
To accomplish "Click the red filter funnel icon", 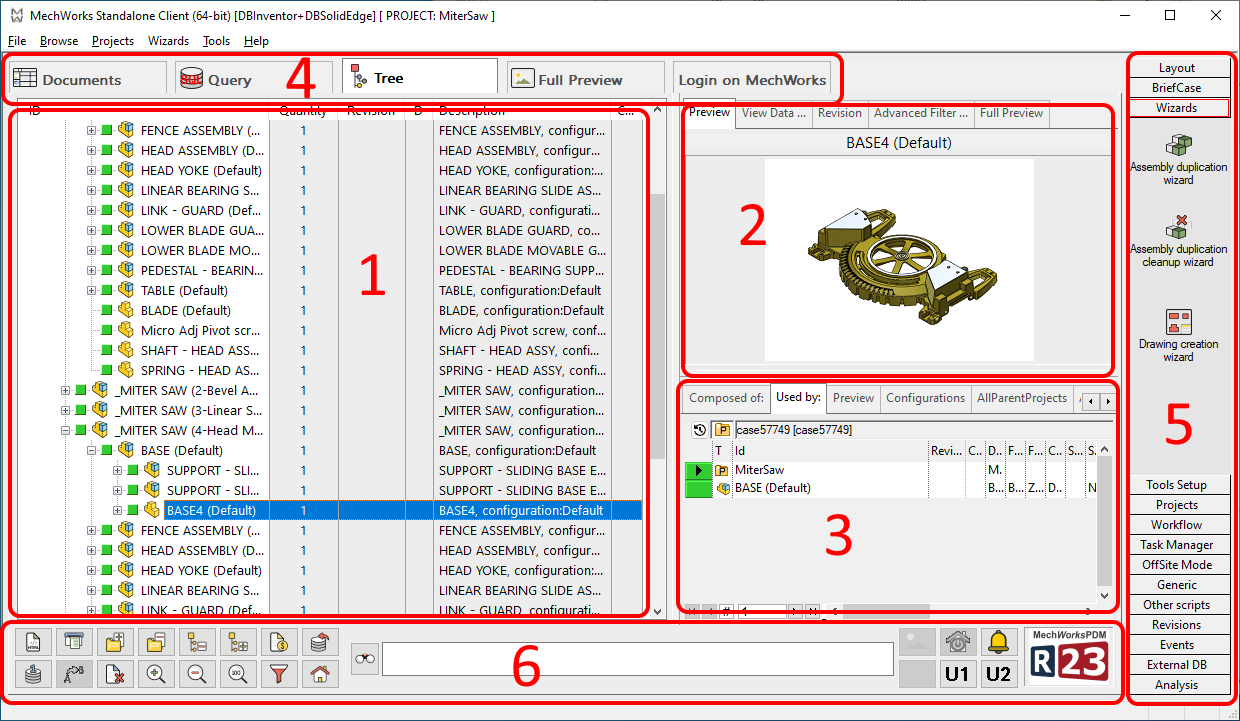I will [x=280, y=674].
